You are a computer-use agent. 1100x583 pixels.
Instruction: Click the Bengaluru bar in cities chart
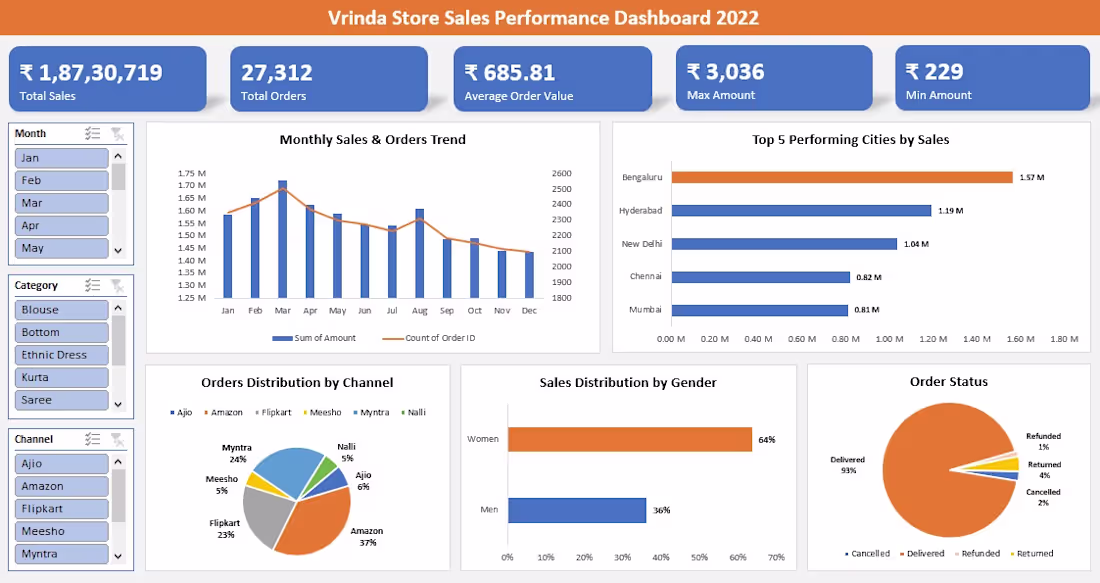click(x=842, y=177)
